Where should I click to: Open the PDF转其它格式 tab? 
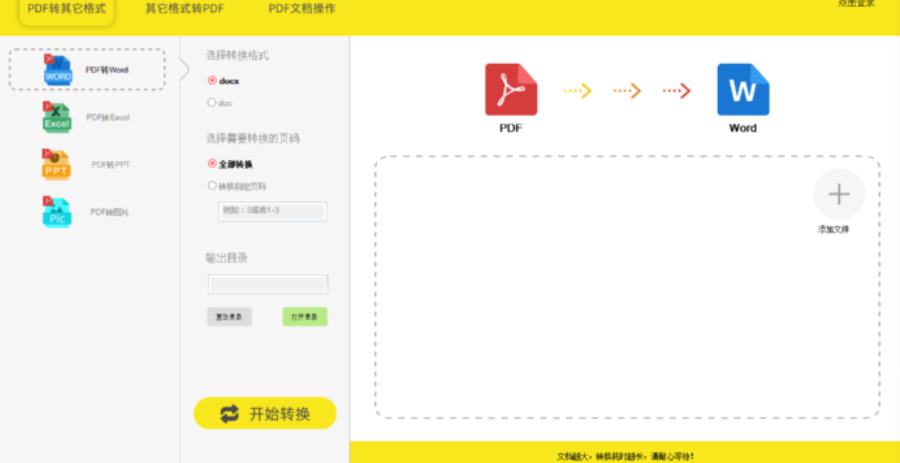coord(67,9)
